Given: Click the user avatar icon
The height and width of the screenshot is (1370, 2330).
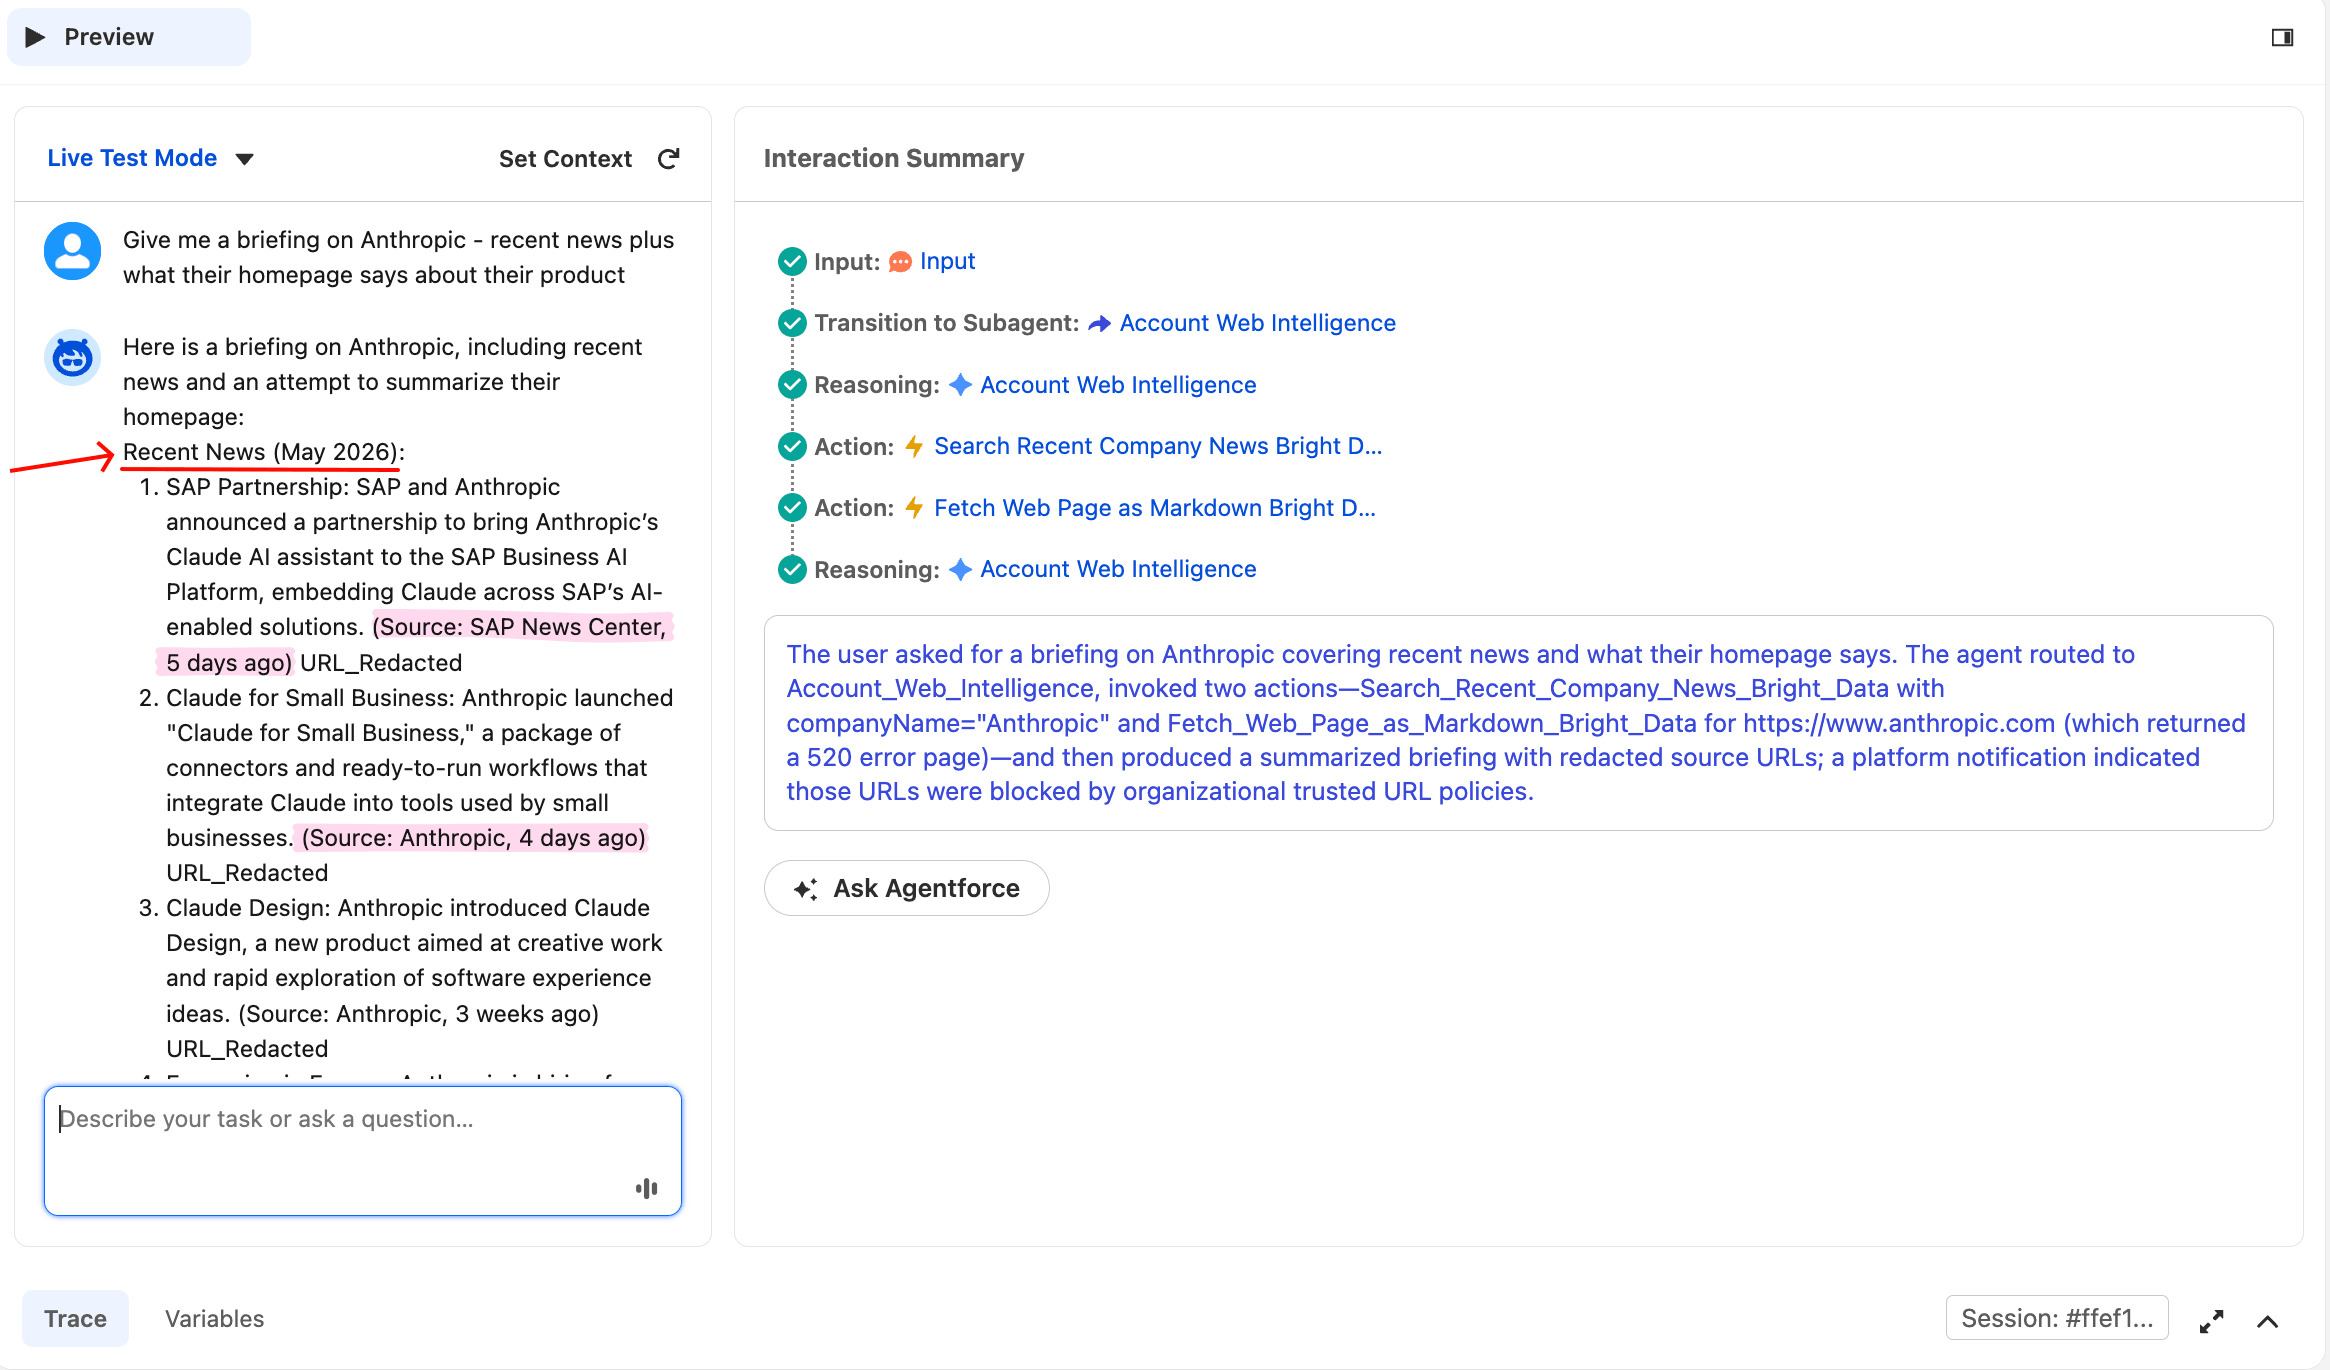Looking at the screenshot, I should pos(72,251).
